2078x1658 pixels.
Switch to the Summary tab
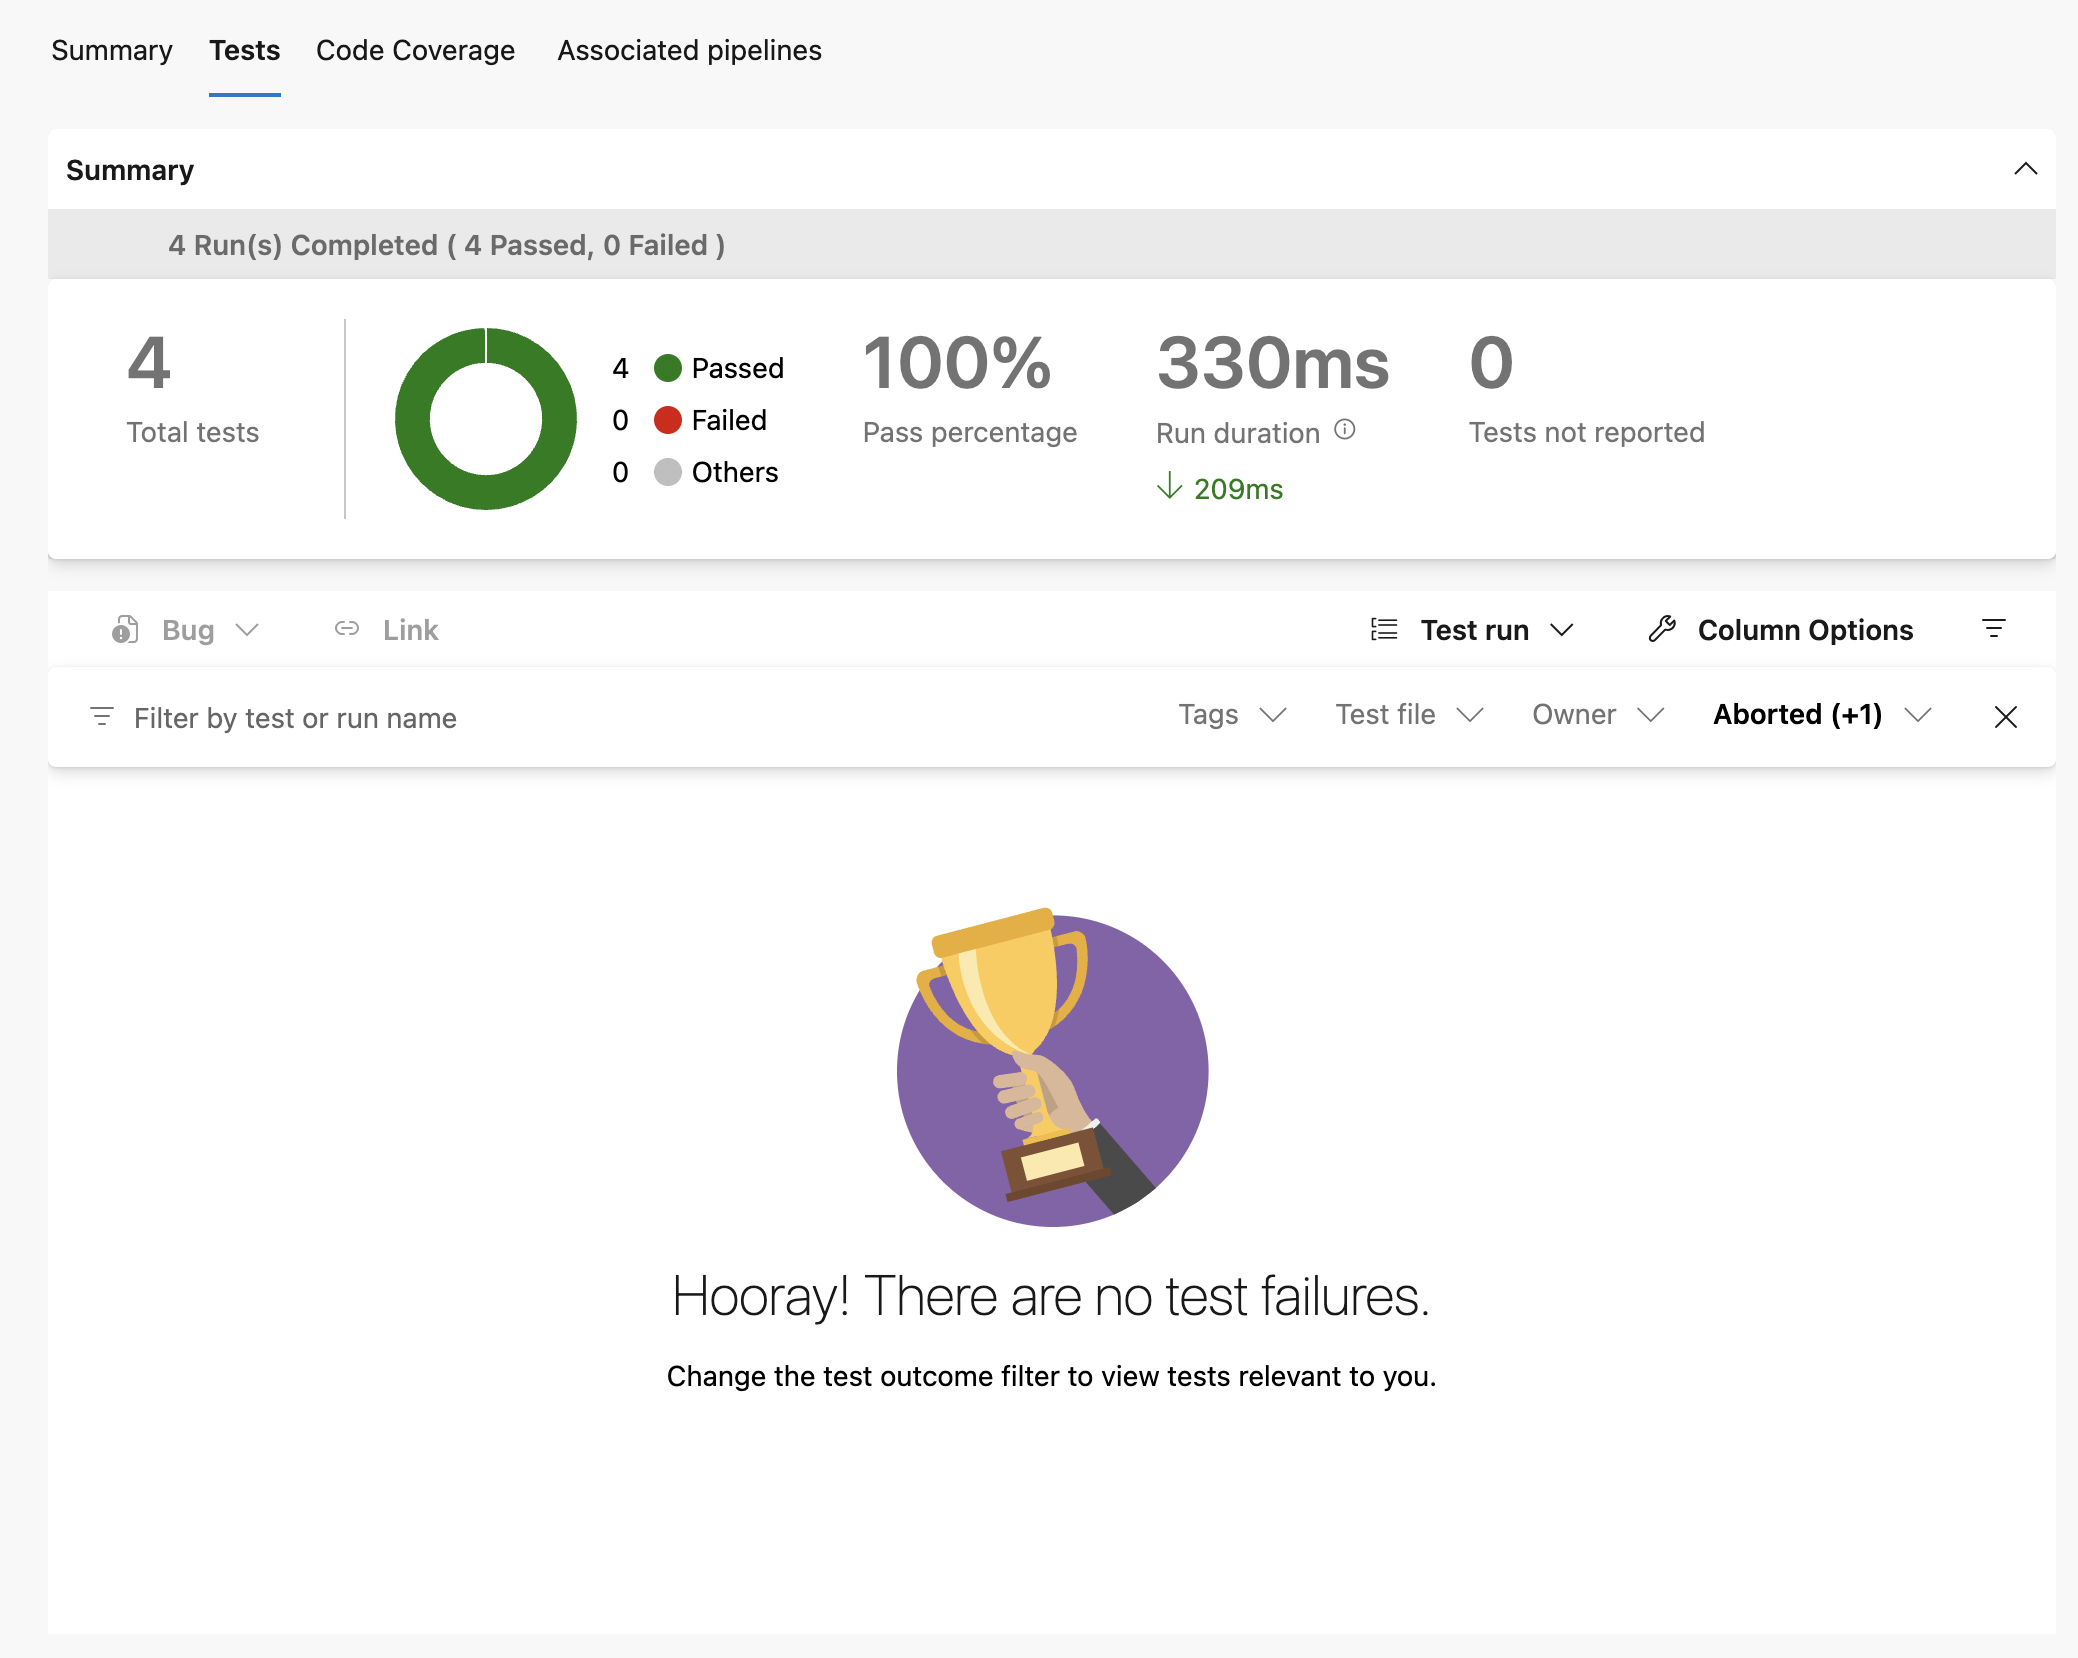(112, 50)
